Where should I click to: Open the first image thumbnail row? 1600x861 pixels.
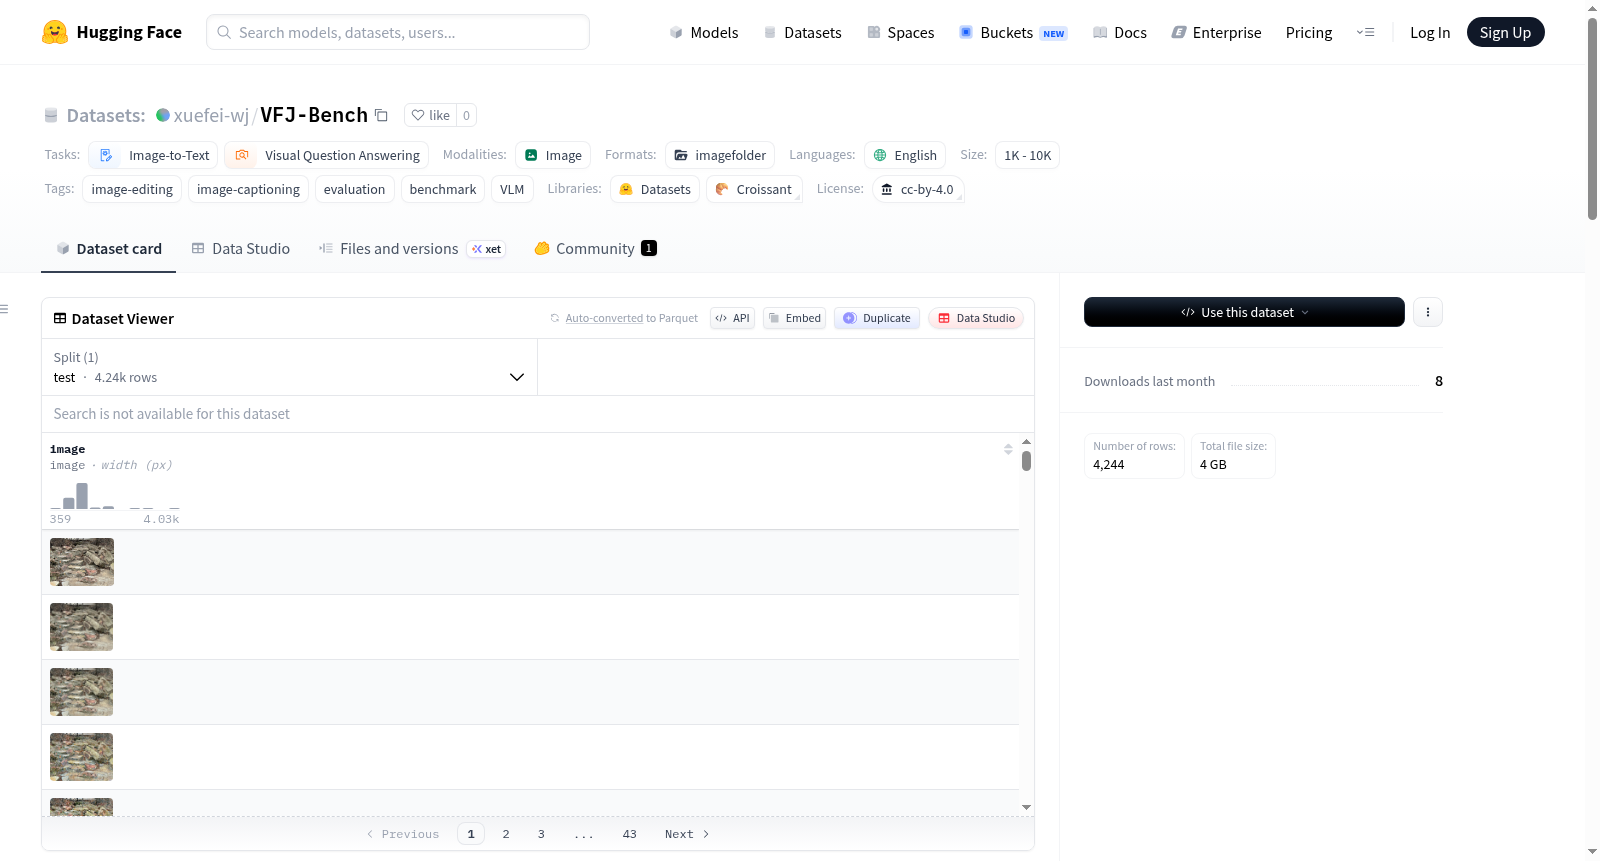[82, 562]
